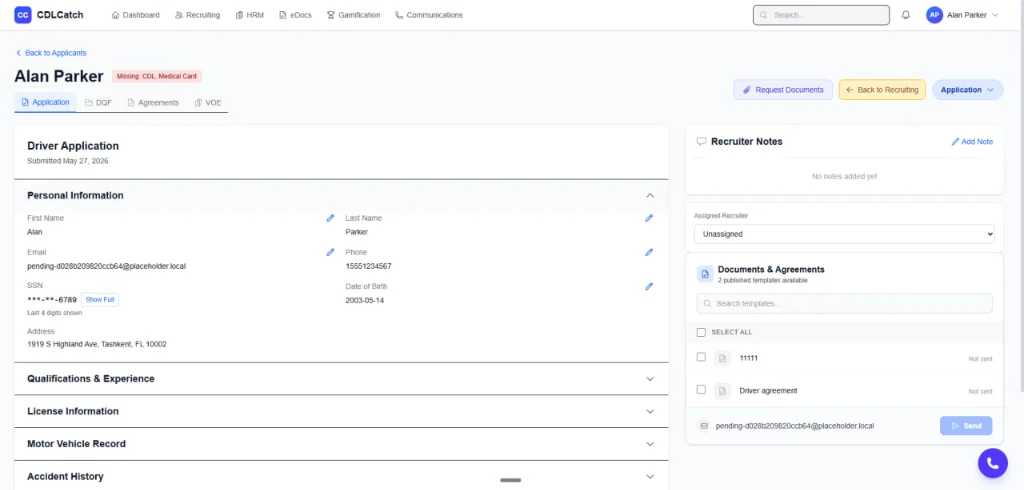Screen dimensions: 1024x490
Task: Expand the Motor Vehicle Record section
Action: click(341, 444)
